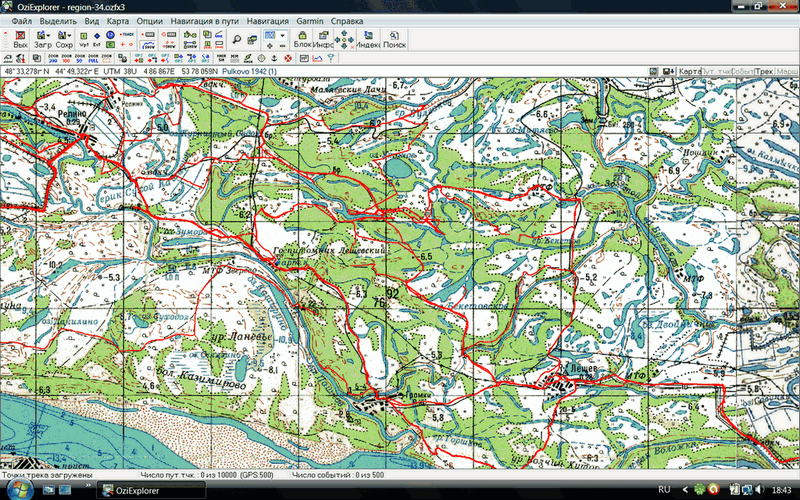Click the Инфо info button
Viewport: 800px width, 500px height.
(323, 40)
